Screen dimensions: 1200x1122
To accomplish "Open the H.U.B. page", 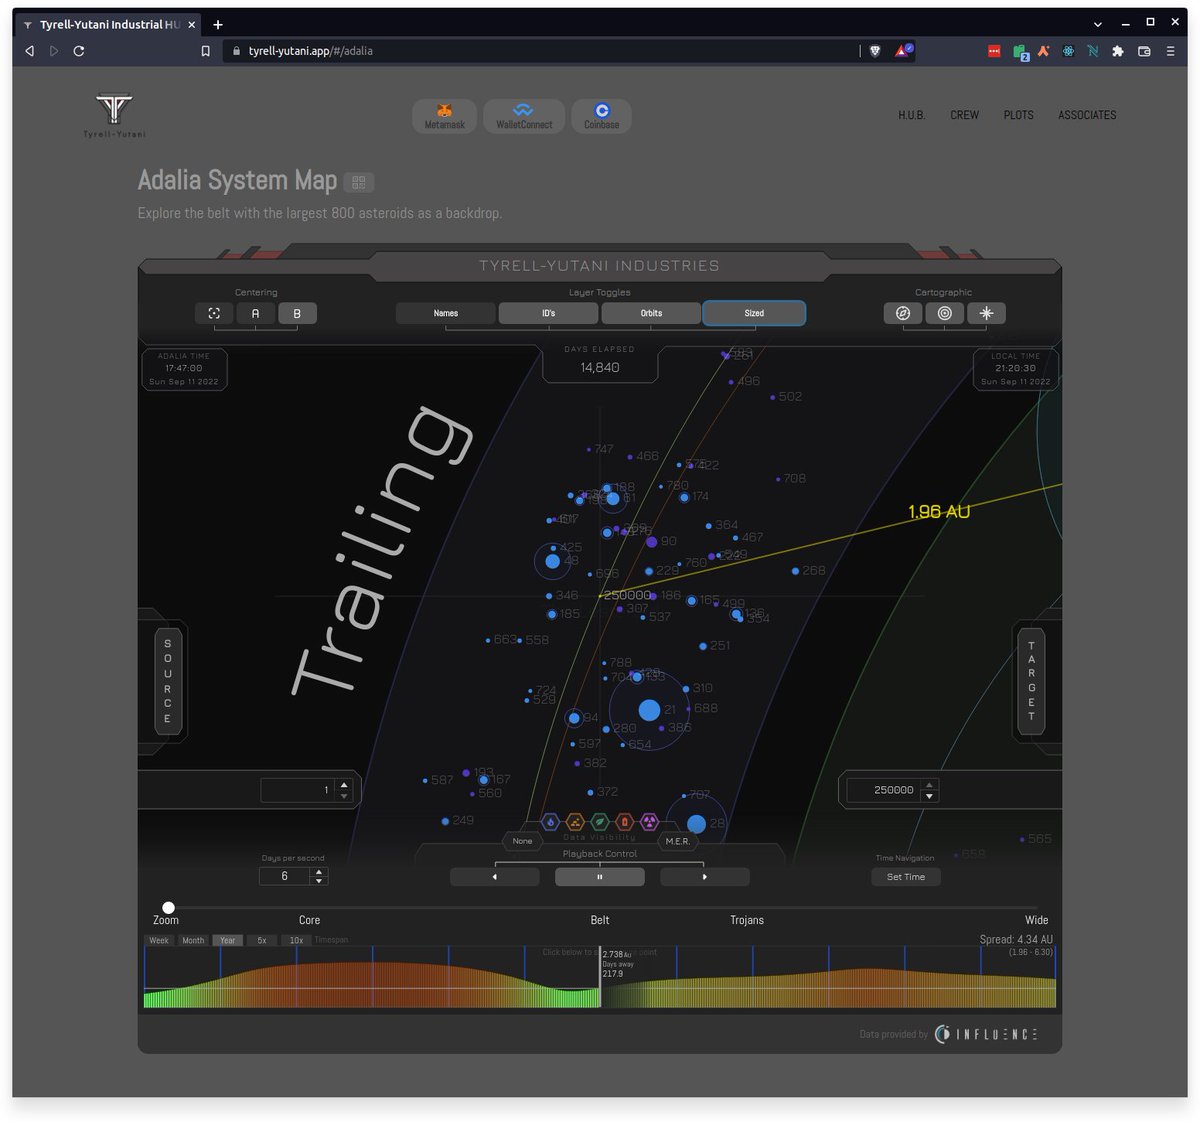I will click(x=911, y=115).
